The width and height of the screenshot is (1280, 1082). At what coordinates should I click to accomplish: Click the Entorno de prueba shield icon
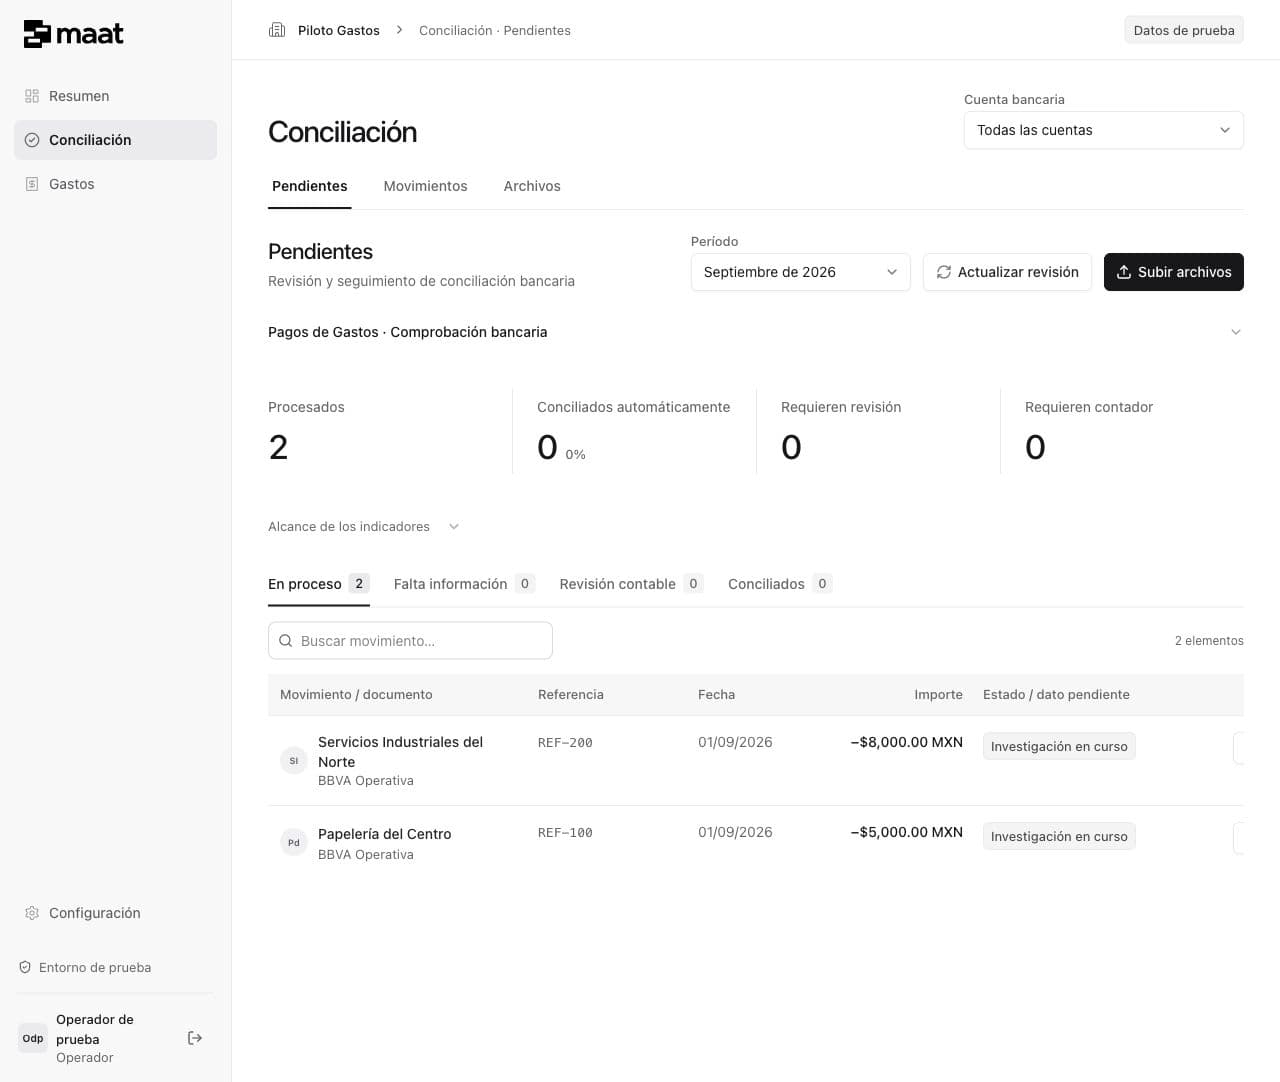tap(25, 967)
